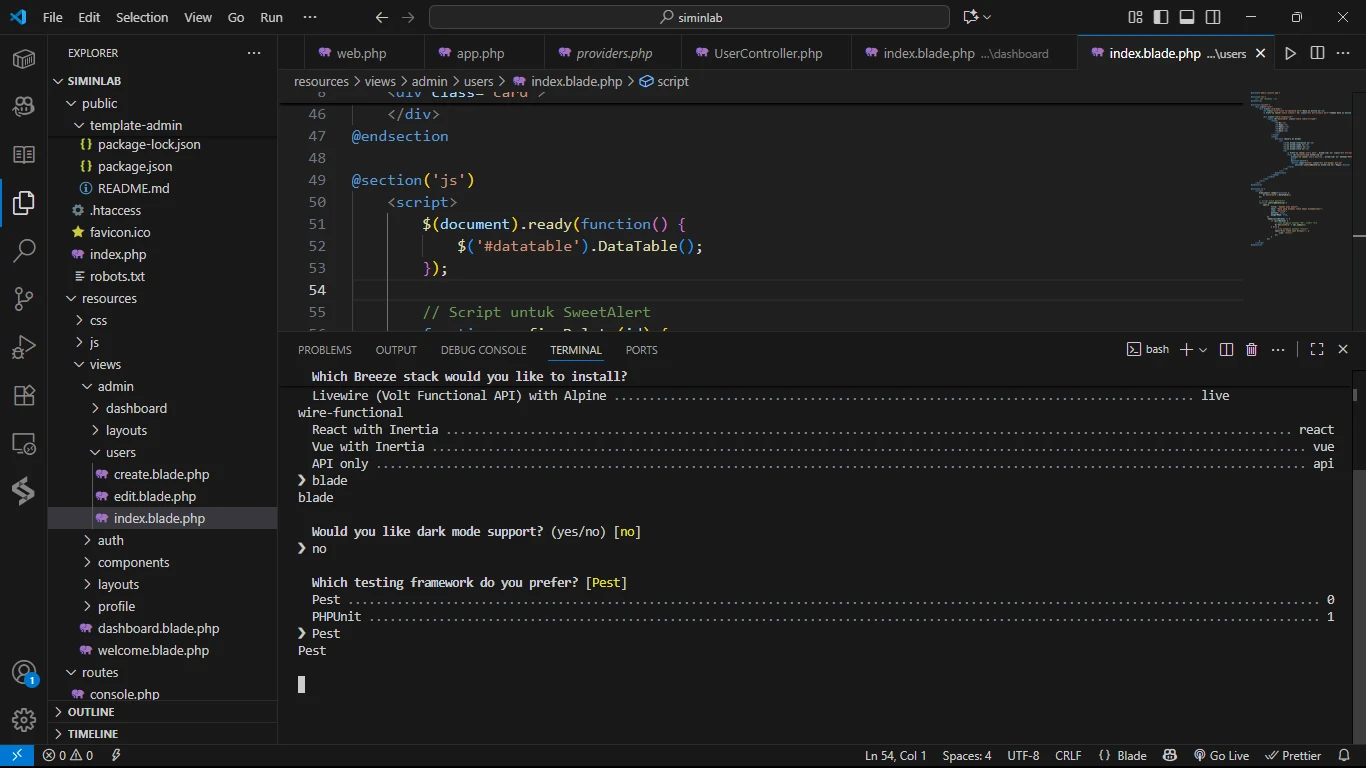Toggle the secondary side bar visibility

click(1213, 17)
